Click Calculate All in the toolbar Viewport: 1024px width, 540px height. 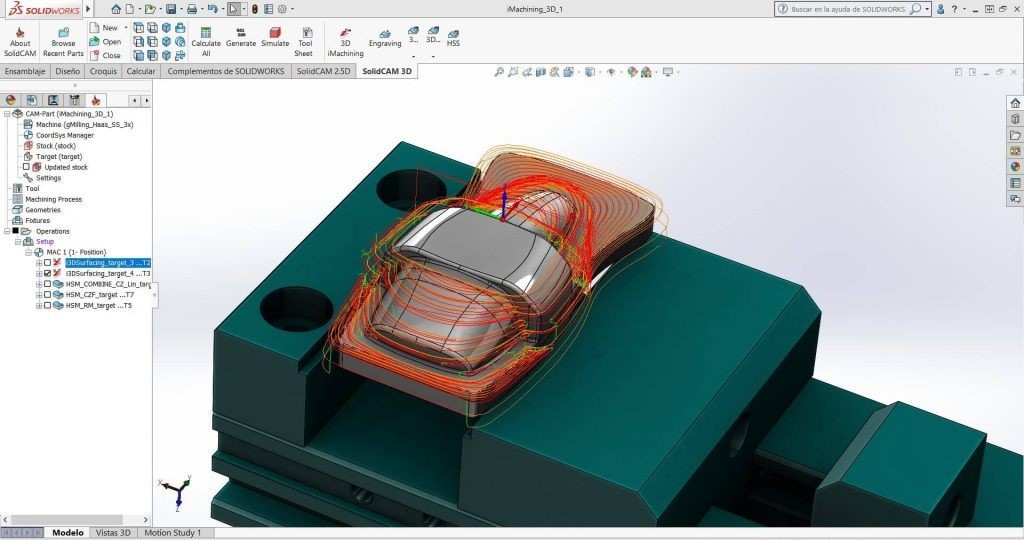(206, 37)
